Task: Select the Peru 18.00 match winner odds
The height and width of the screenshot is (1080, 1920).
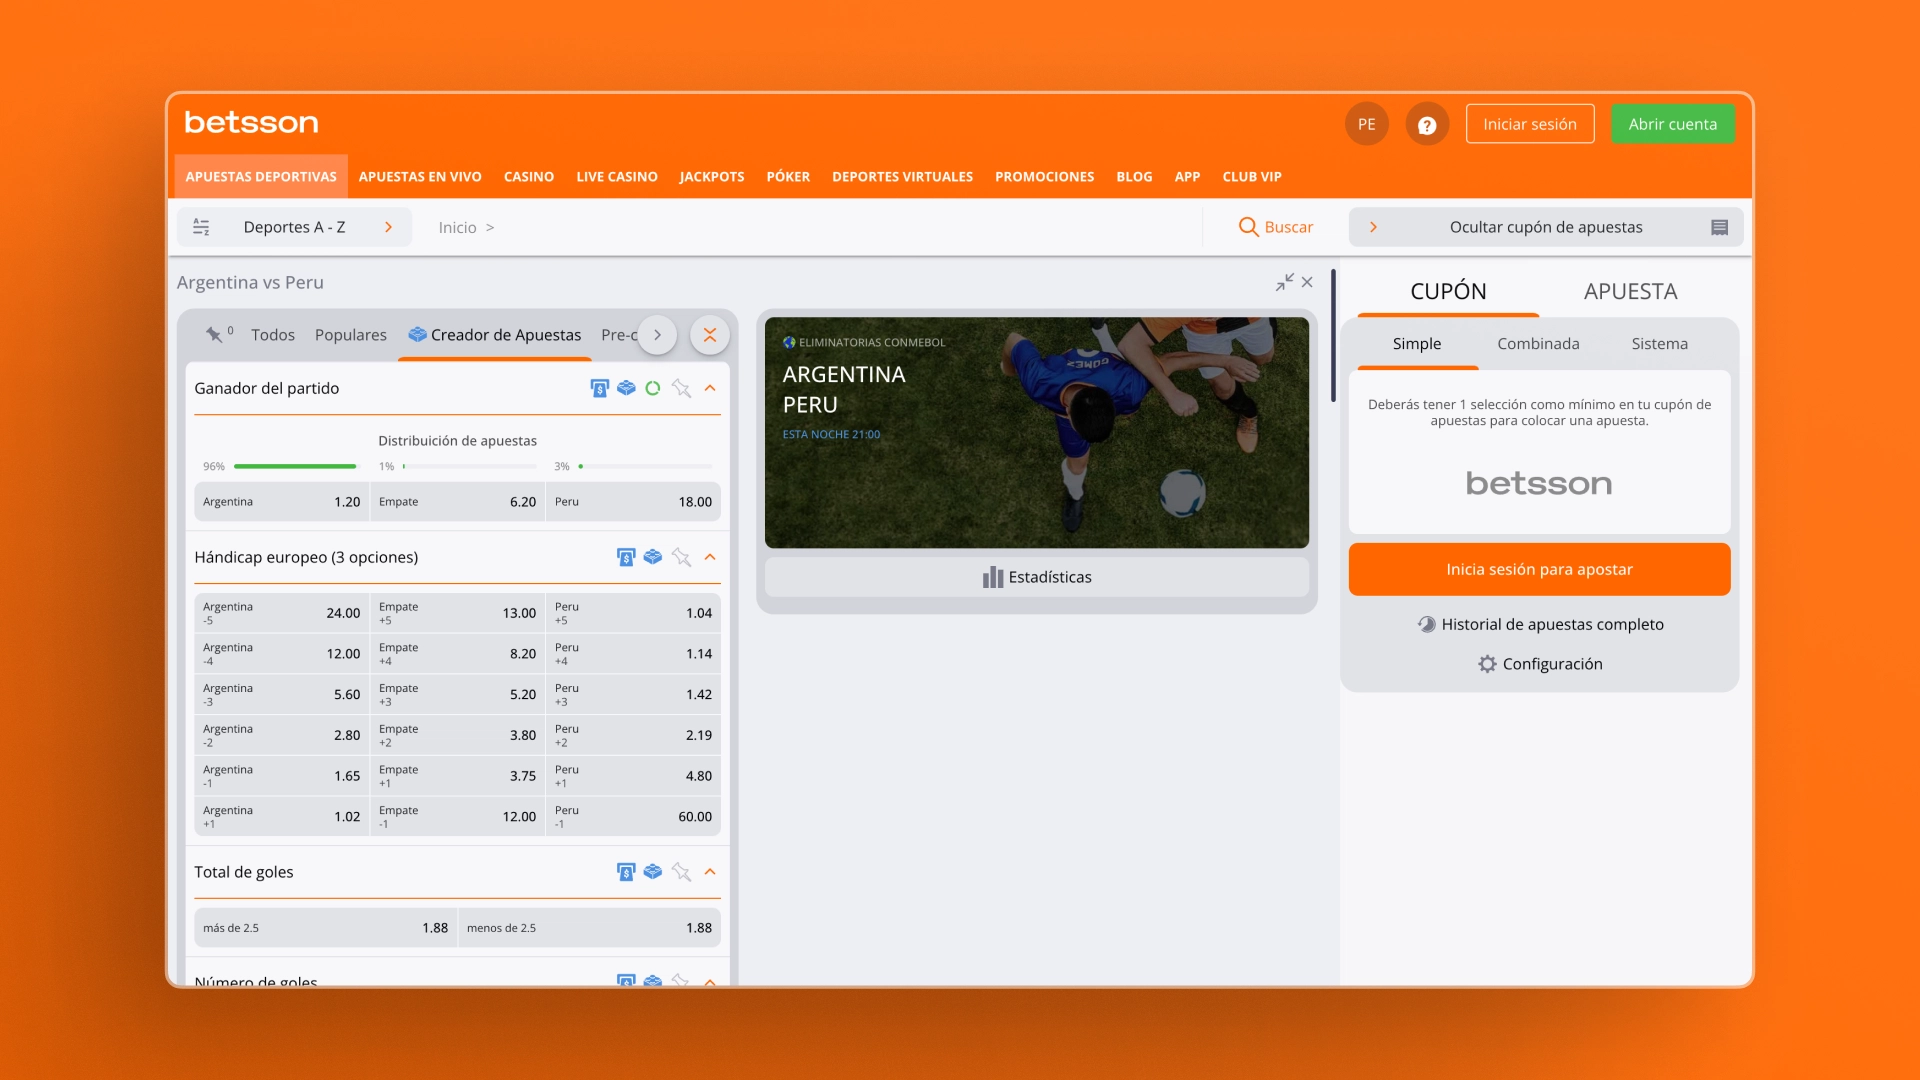Action: pyautogui.click(x=633, y=502)
